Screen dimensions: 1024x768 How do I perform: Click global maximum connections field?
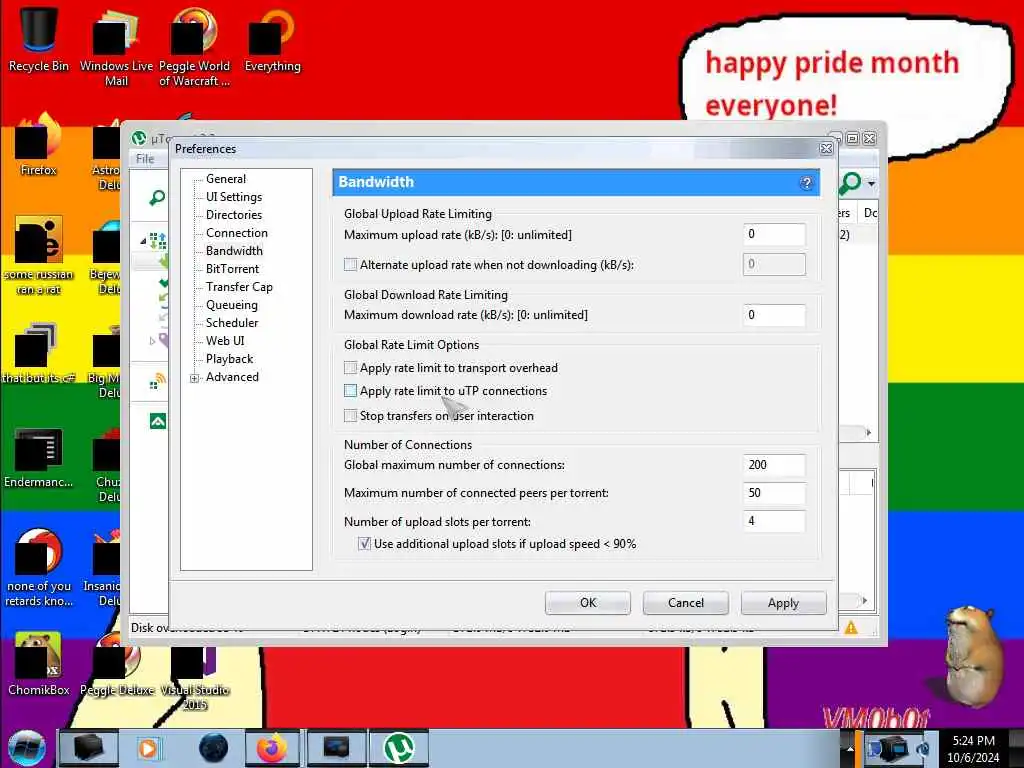774,465
